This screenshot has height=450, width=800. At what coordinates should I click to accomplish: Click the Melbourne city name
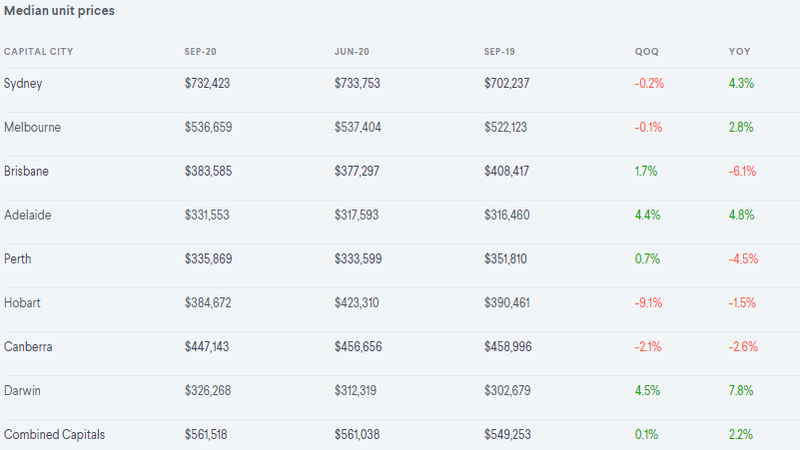click(x=32, y=127)
